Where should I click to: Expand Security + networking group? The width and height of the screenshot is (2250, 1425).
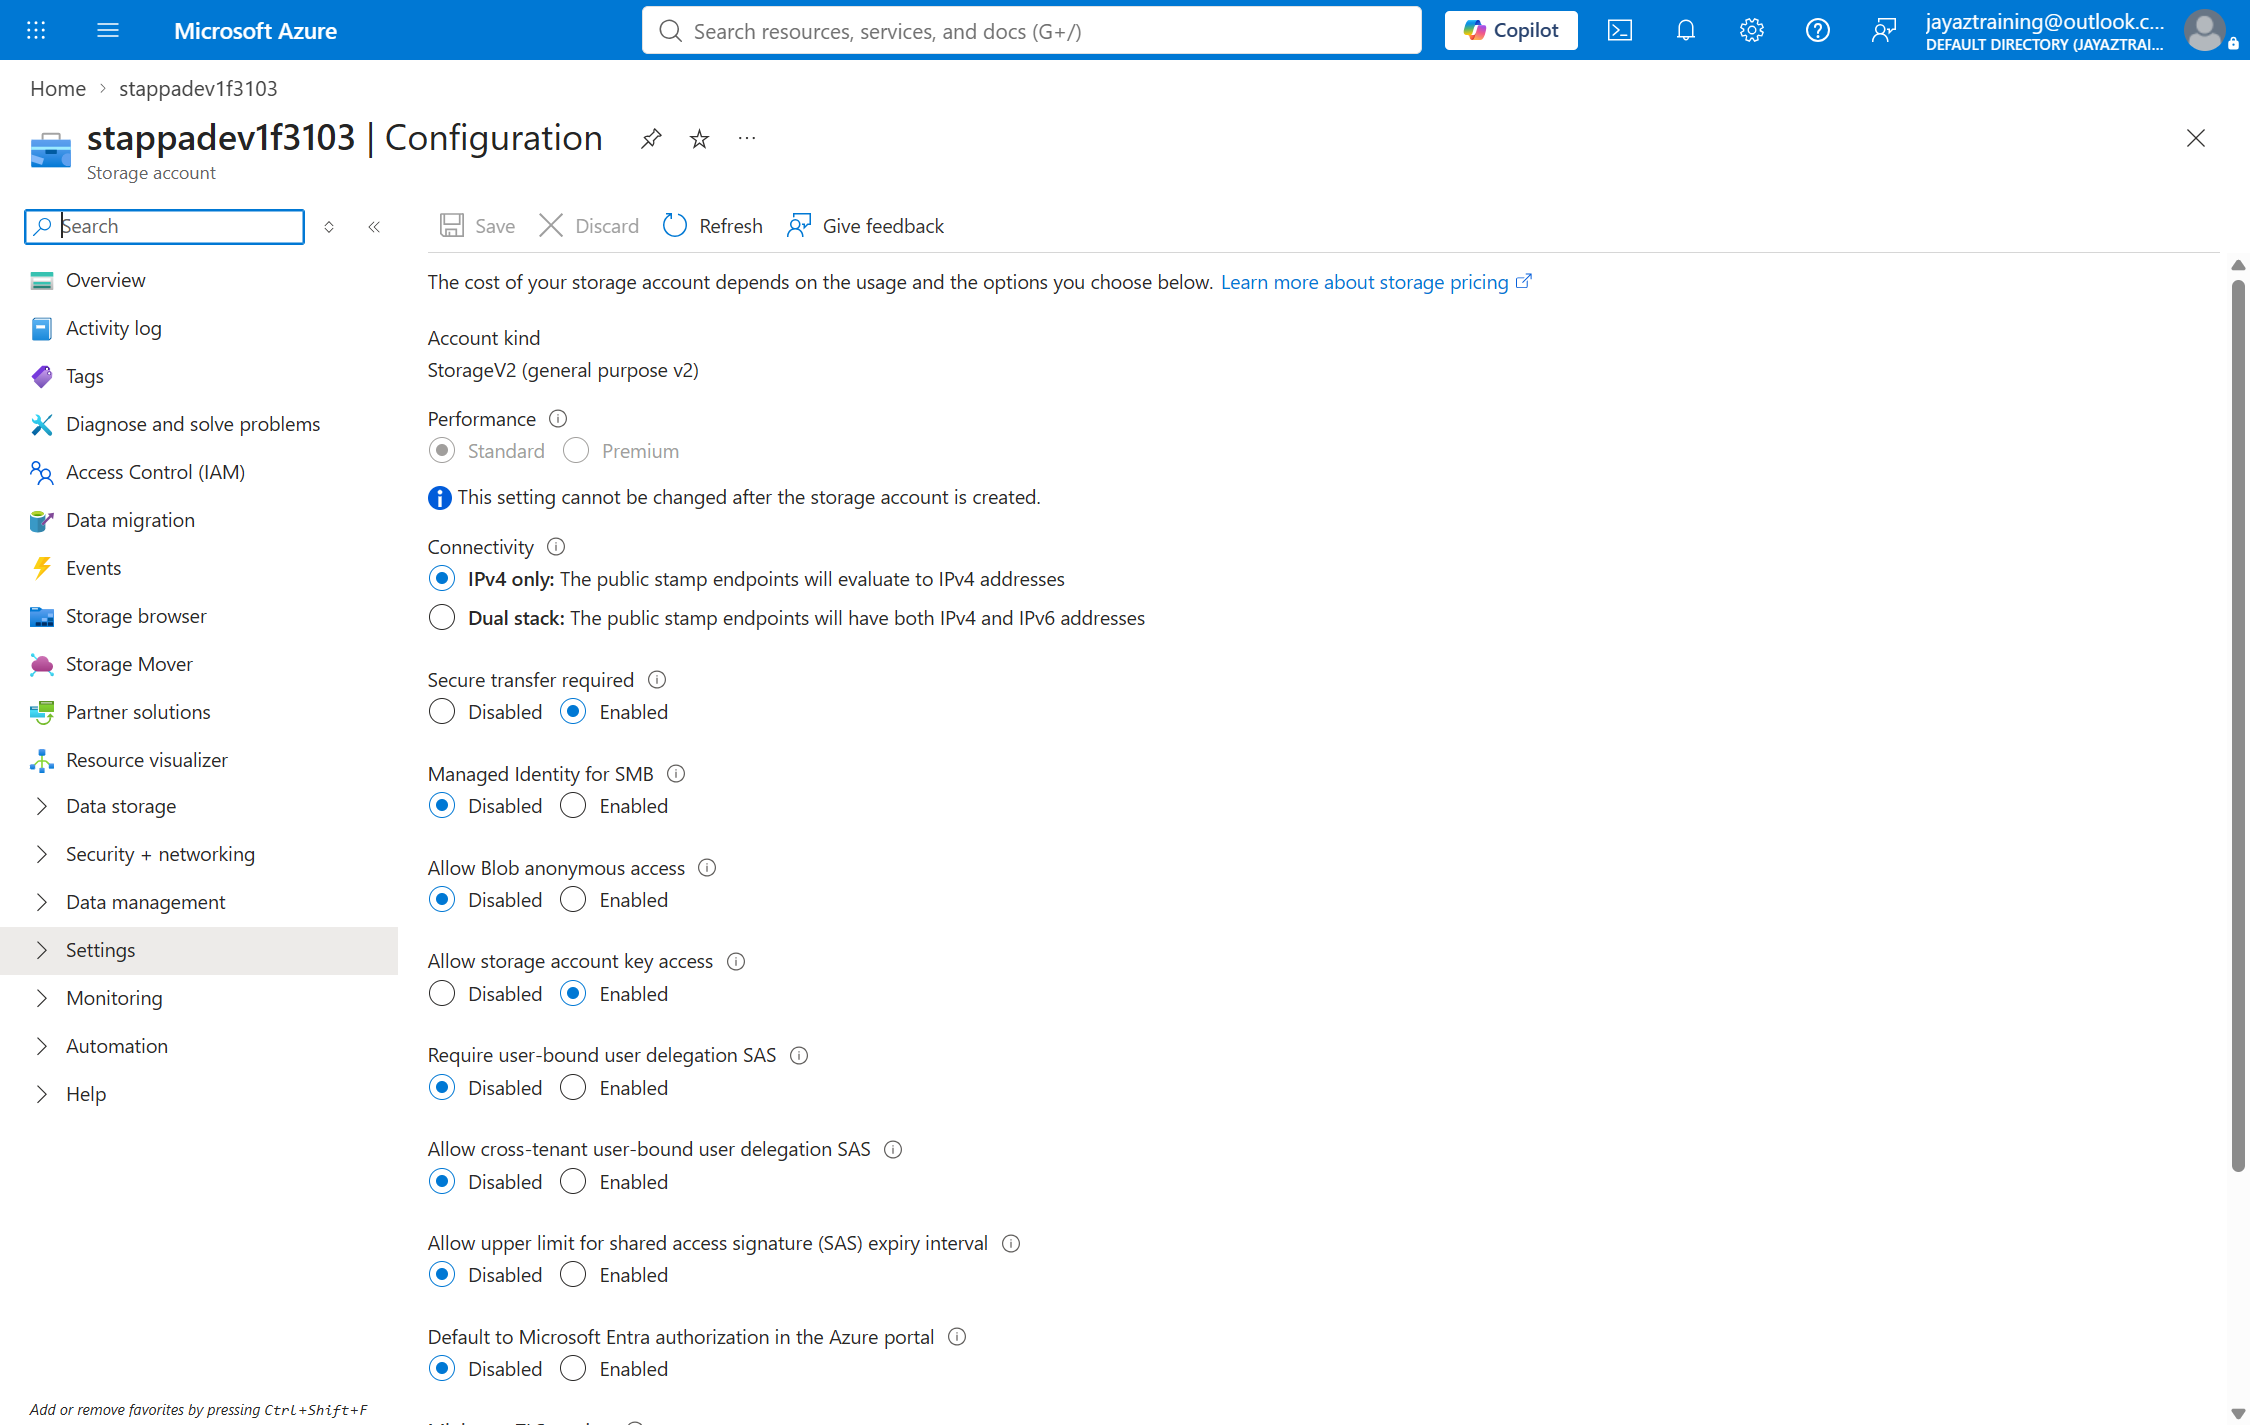[x=199, y=854]
